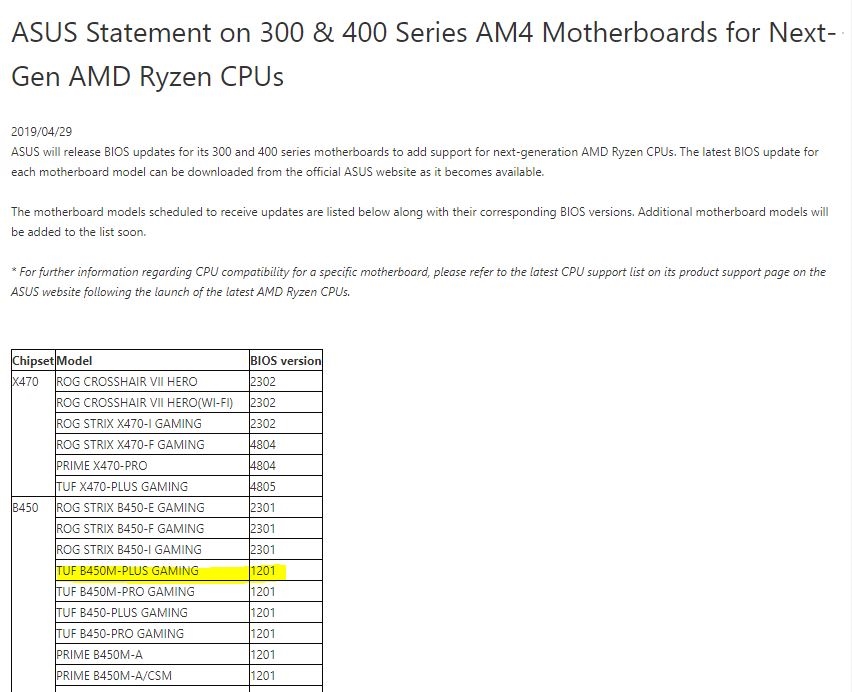Image resolution: width=852 pixels, height=692 pixels.
Task: Click the Model column header
Action: tap(75, 360)
